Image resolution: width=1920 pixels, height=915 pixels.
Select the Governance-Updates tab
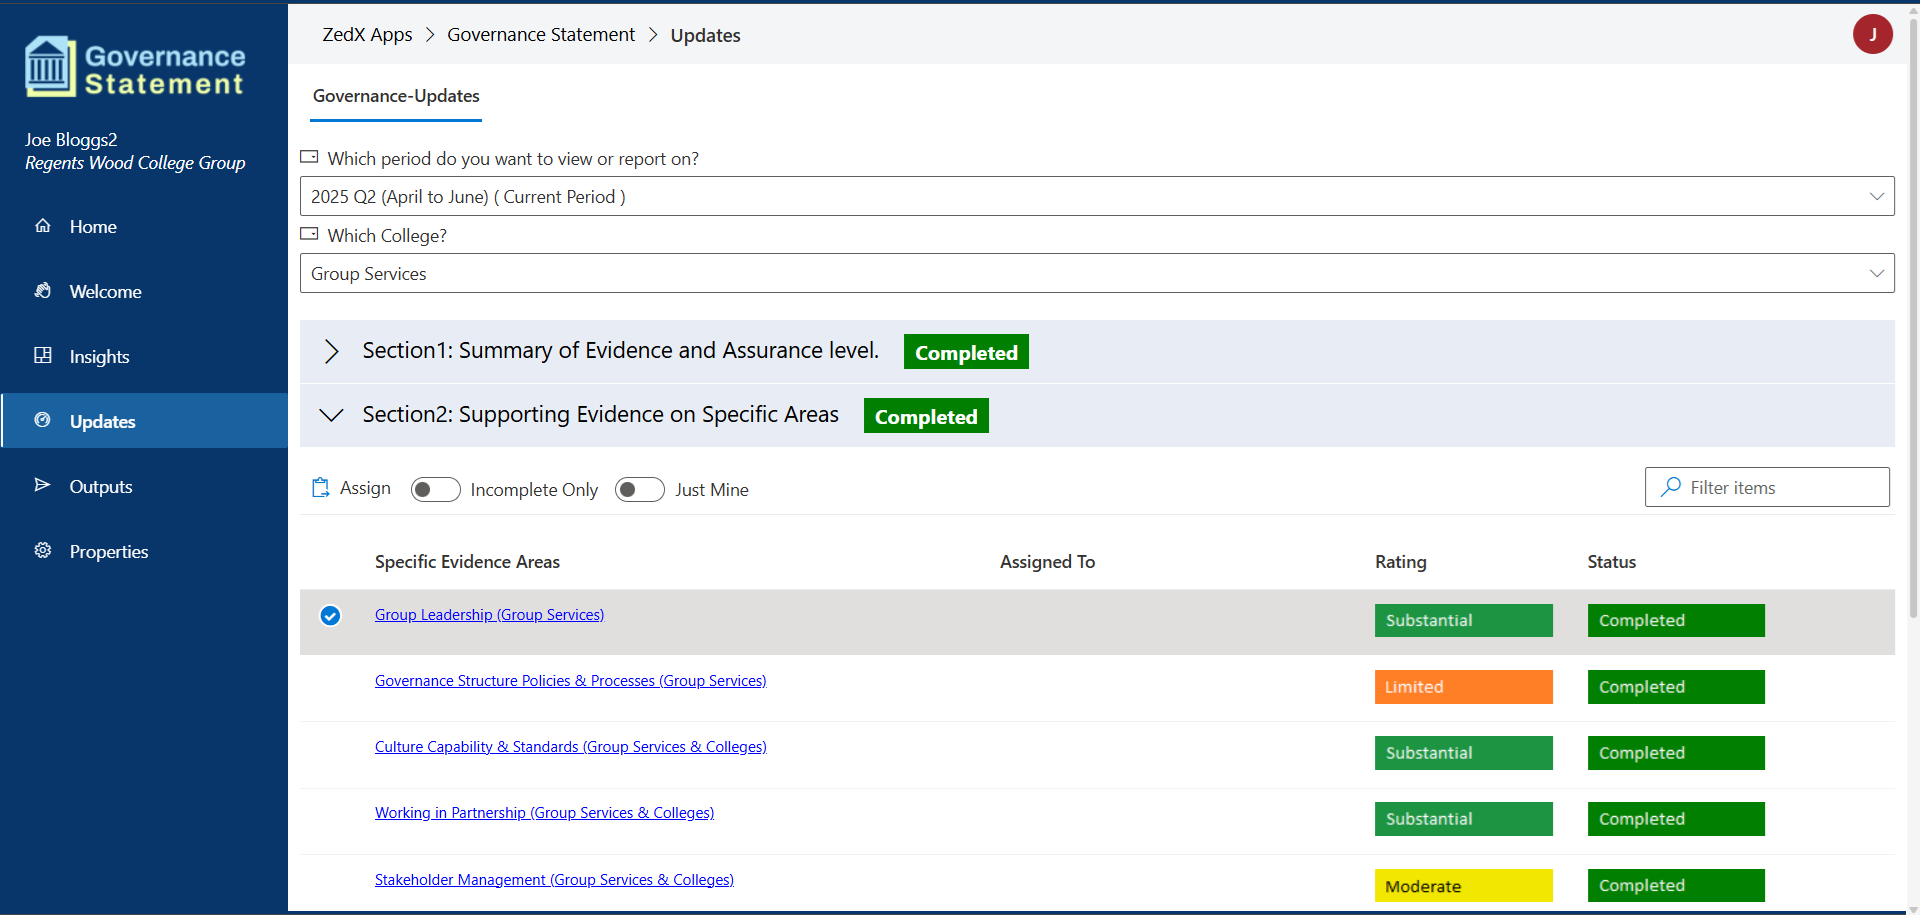tap(396, 96)
